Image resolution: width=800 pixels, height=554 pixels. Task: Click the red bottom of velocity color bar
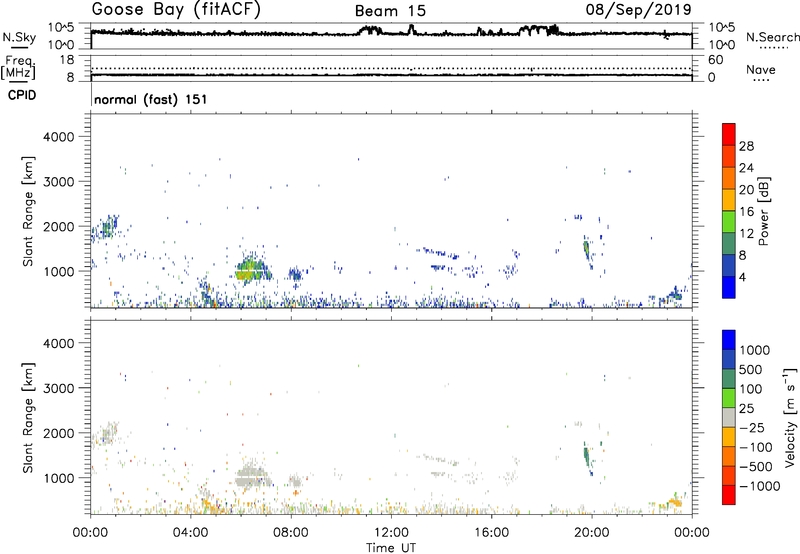[x=729, y=495]
